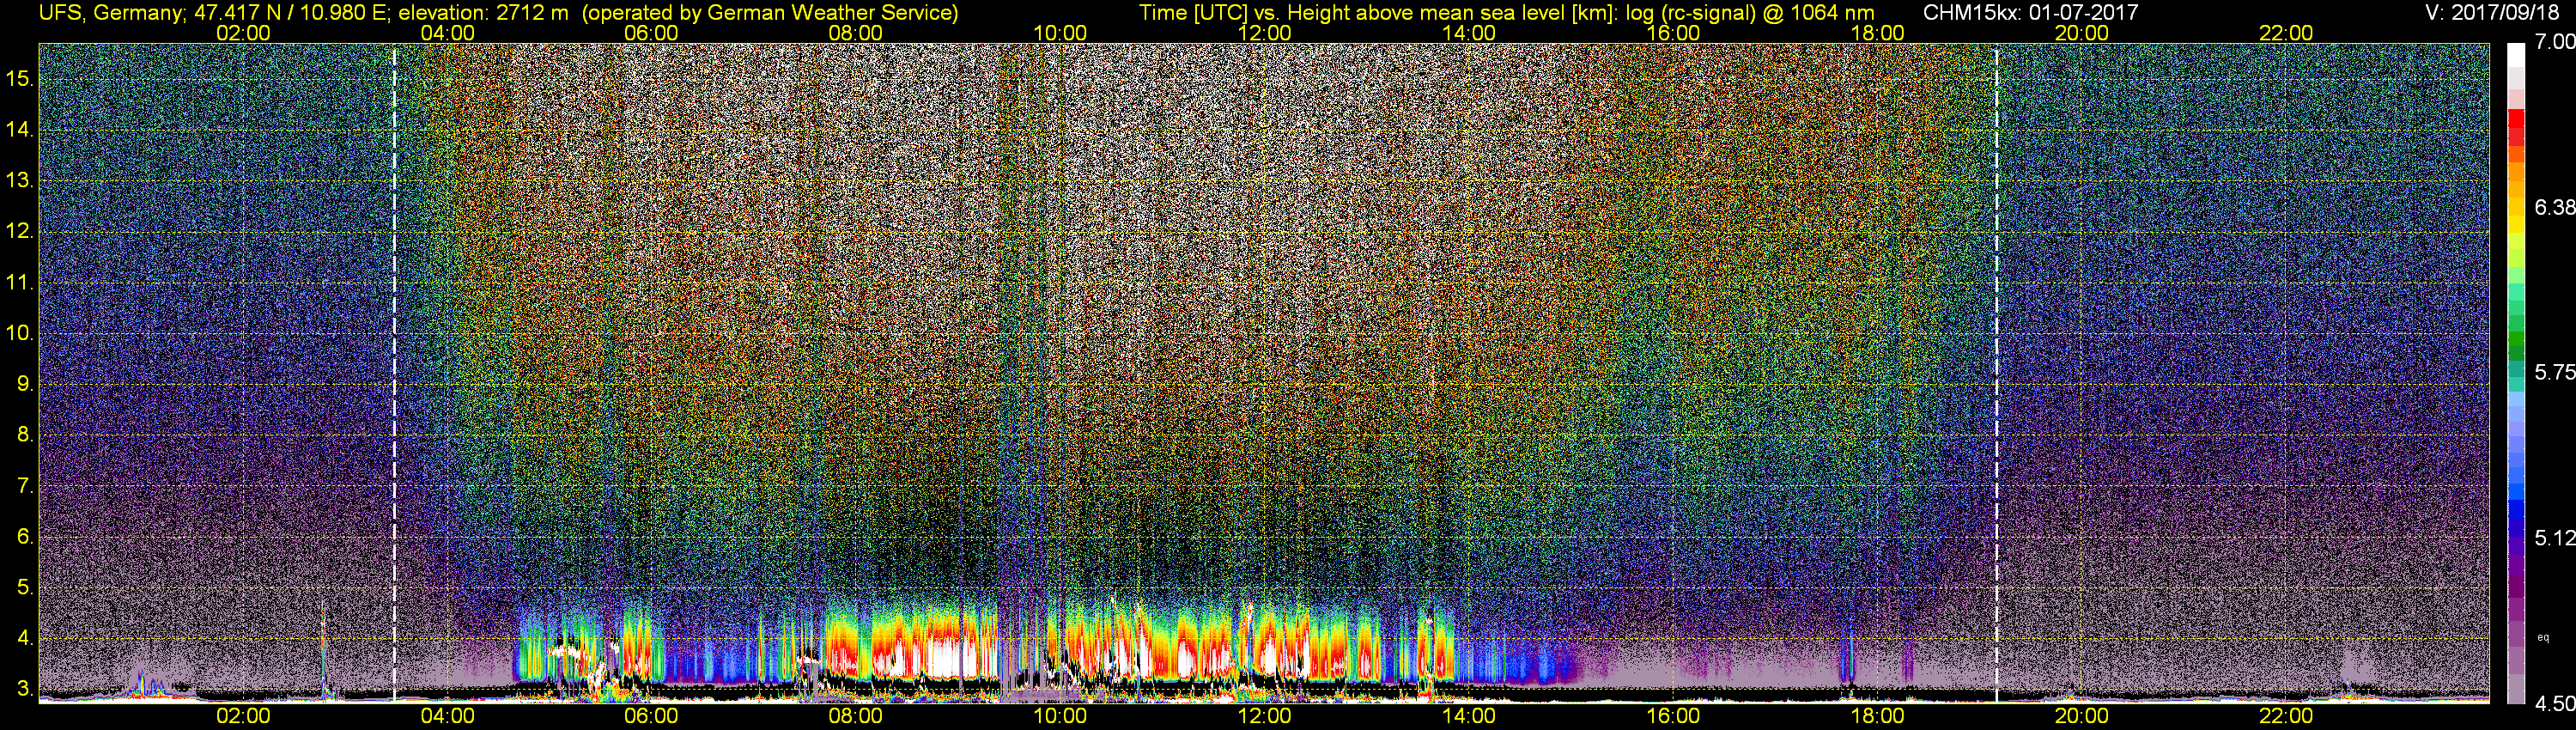Click the white dashed vertical line after 19:00
This screenshot has width=2576, height=730.
1996,370
